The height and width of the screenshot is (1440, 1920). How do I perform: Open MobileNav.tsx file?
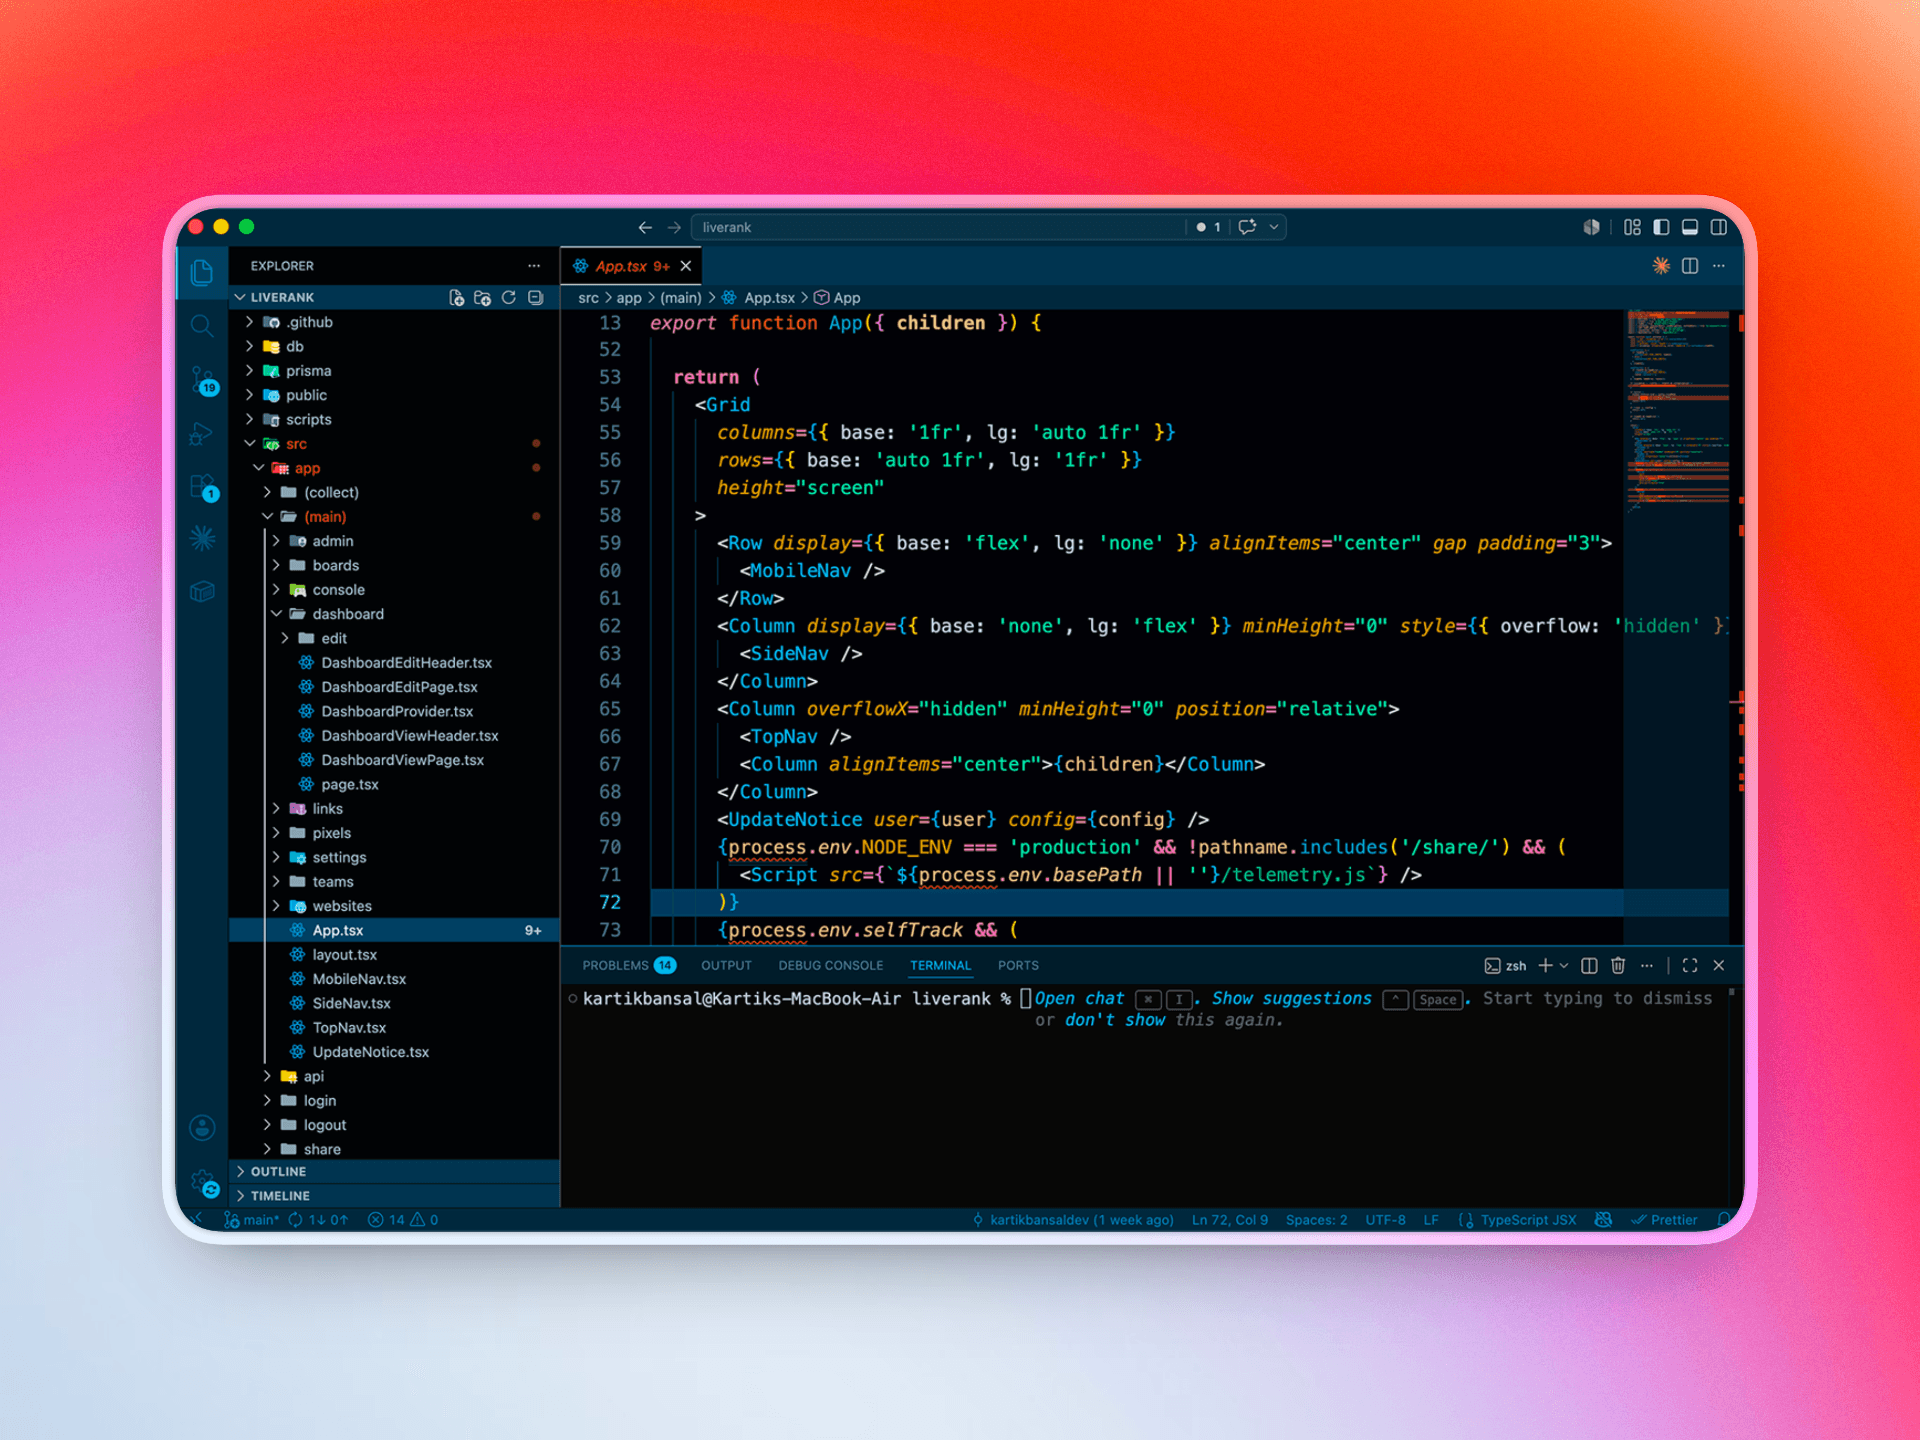(x=359, y=979)
